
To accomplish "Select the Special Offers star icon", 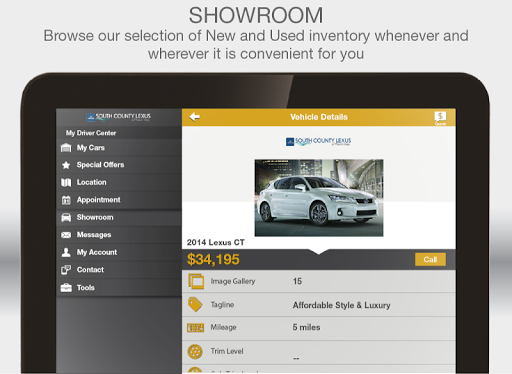I will pyautogui.click(x=66, y=165).
